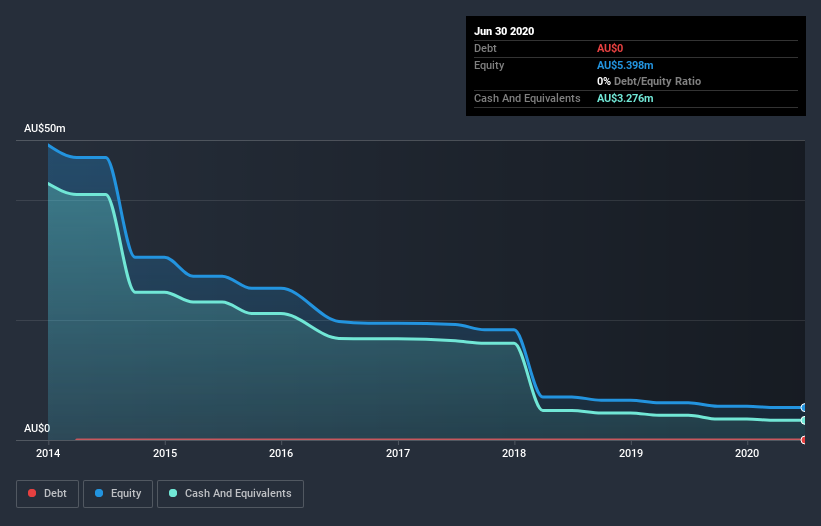This screenshot has height=526, width=821.
Task: Click the 2015 x-axis label
Action: coord(165,453)
